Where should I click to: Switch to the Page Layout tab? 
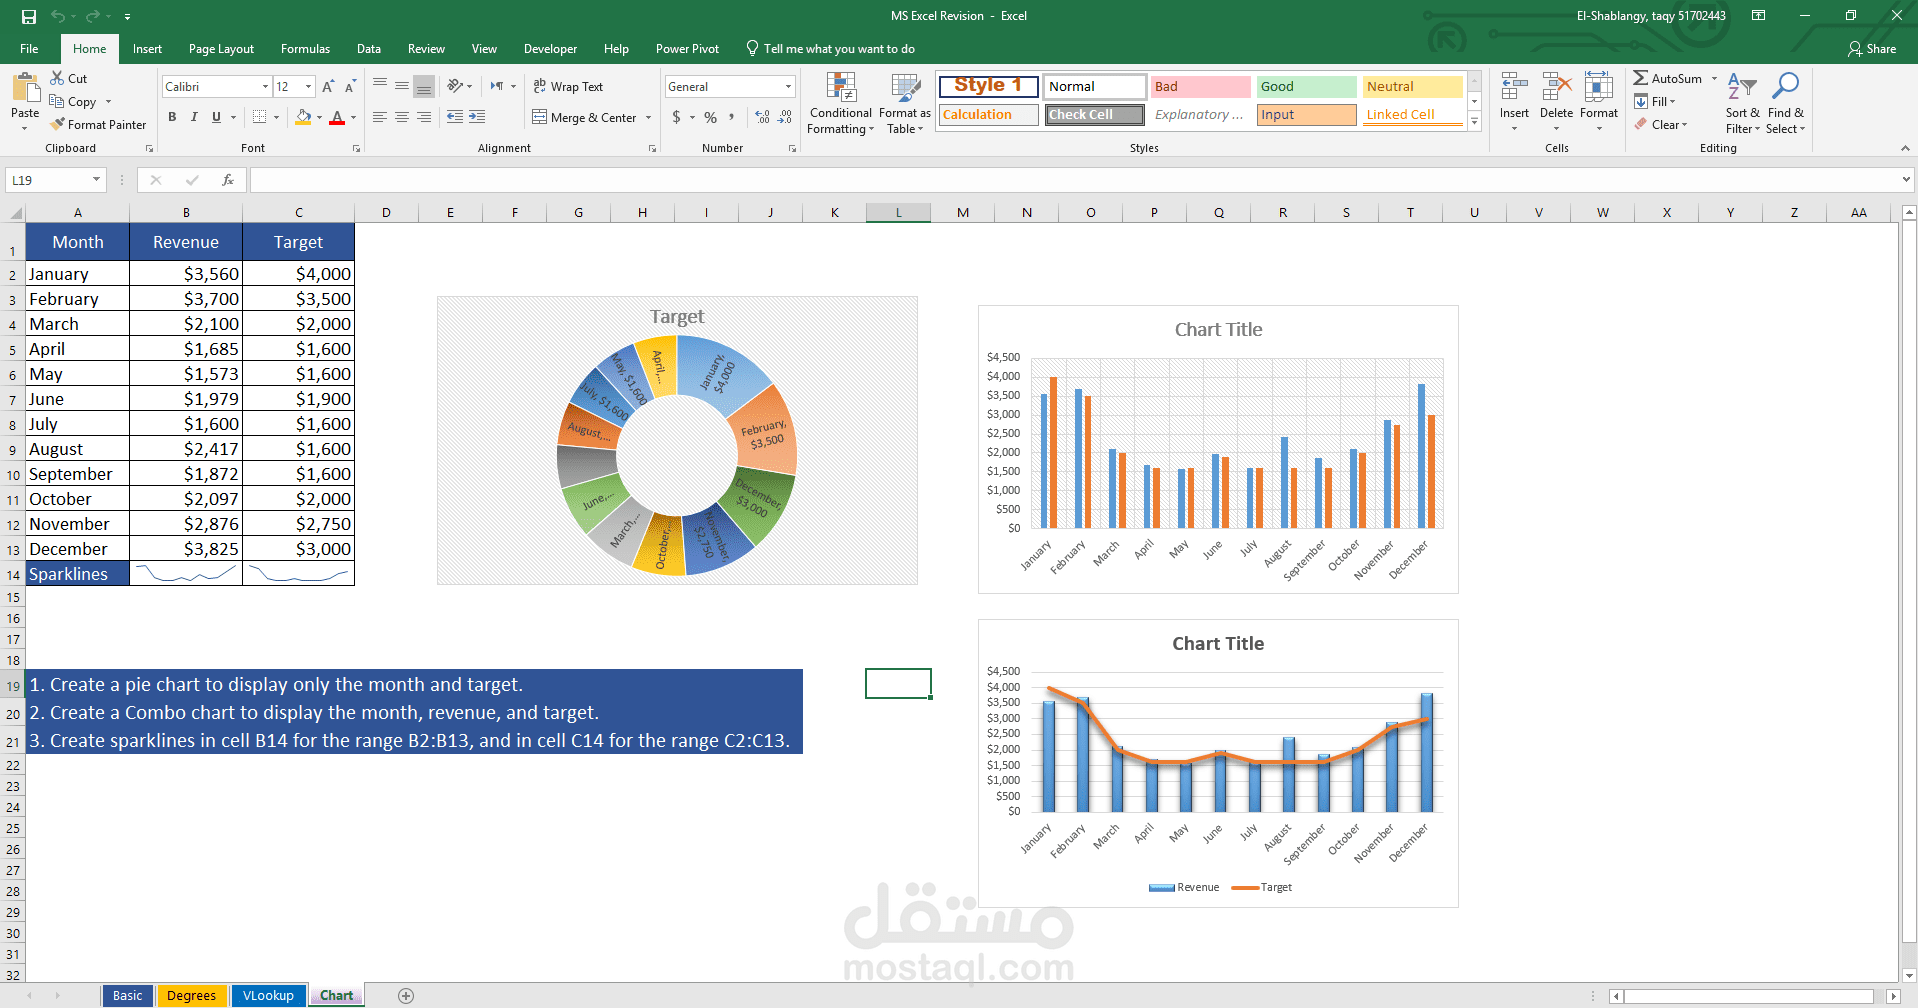coord(221,49)
